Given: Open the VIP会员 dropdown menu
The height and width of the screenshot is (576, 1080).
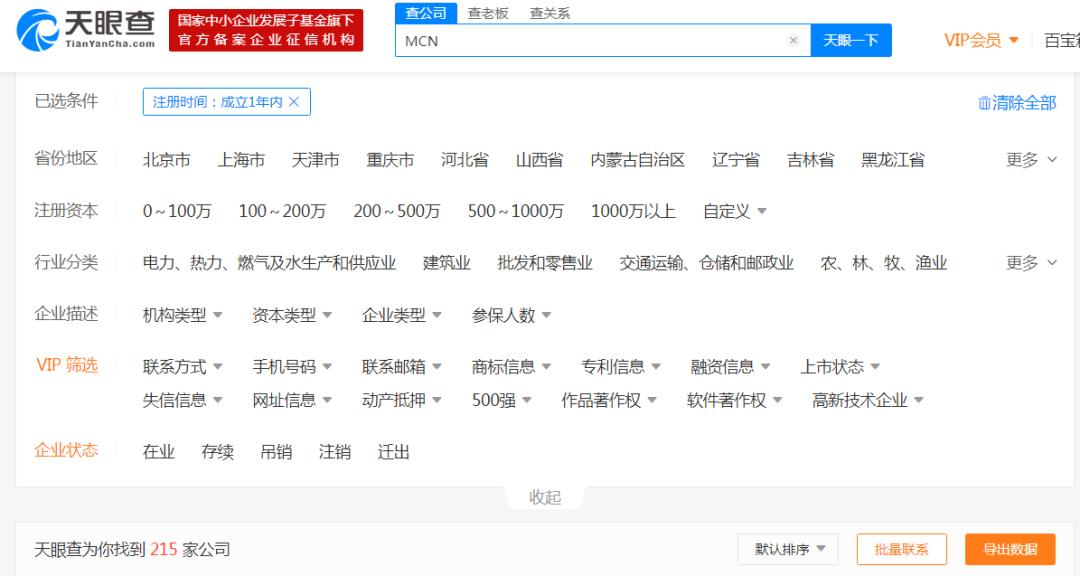Looking at the screenshot, I should click(981, 41).
